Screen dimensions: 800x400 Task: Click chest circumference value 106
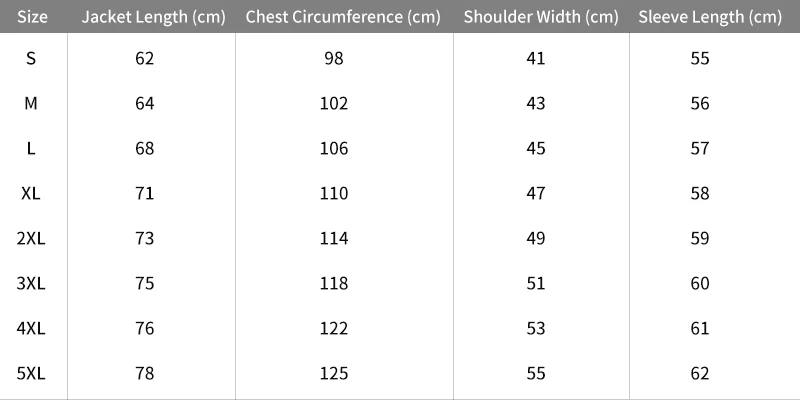click(334, 148)
